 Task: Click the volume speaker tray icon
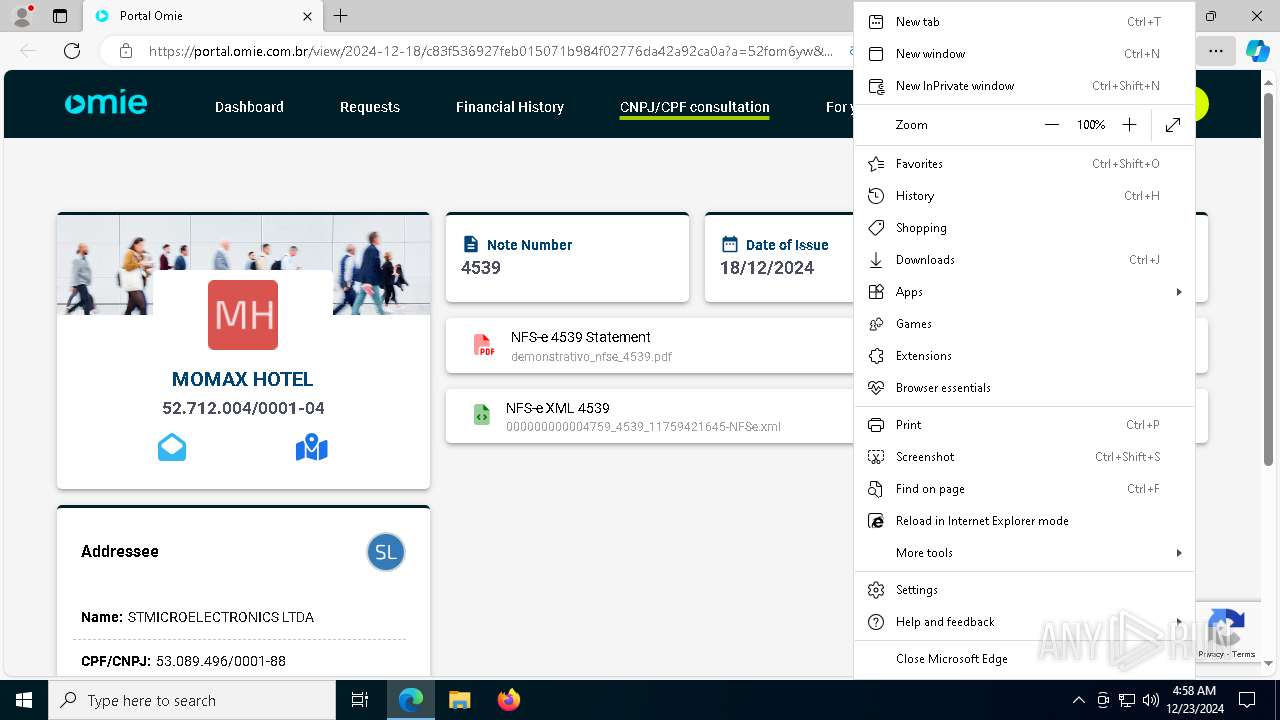[1151, 700]
